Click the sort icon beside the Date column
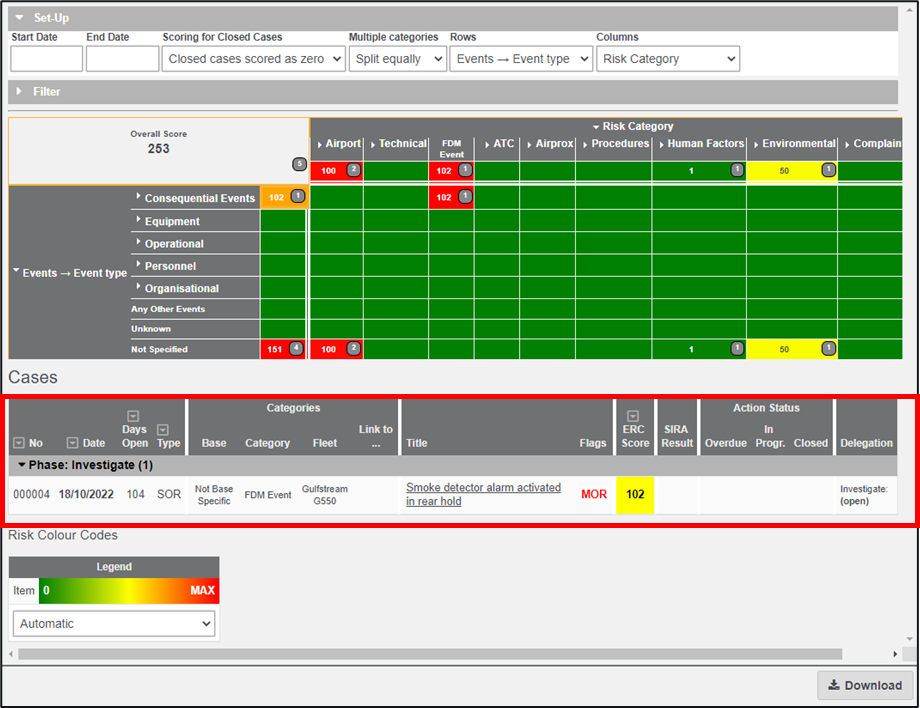 click(72, 443)
